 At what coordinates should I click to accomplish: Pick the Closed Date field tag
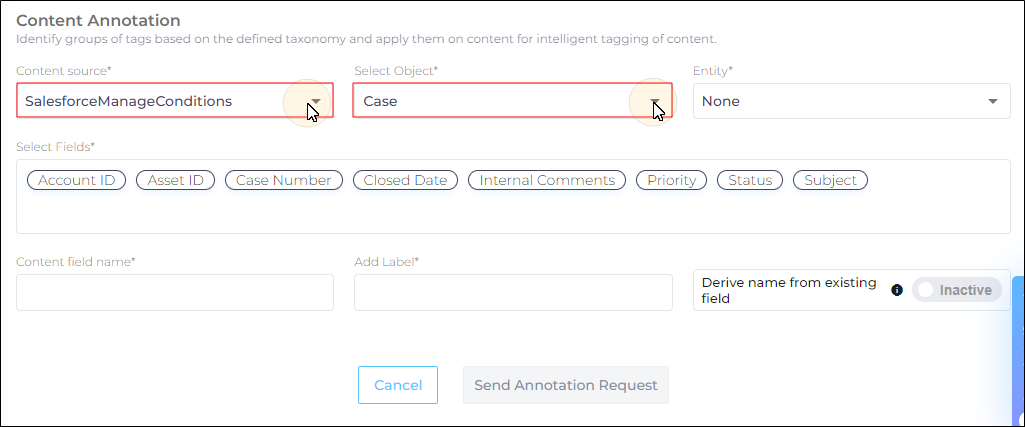[405, 180]
